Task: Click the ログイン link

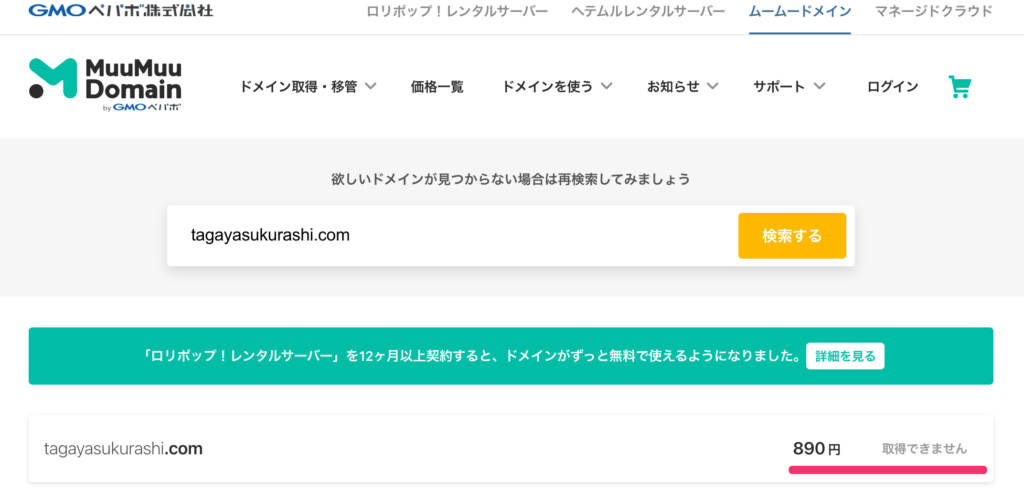Action: point(892,87)
